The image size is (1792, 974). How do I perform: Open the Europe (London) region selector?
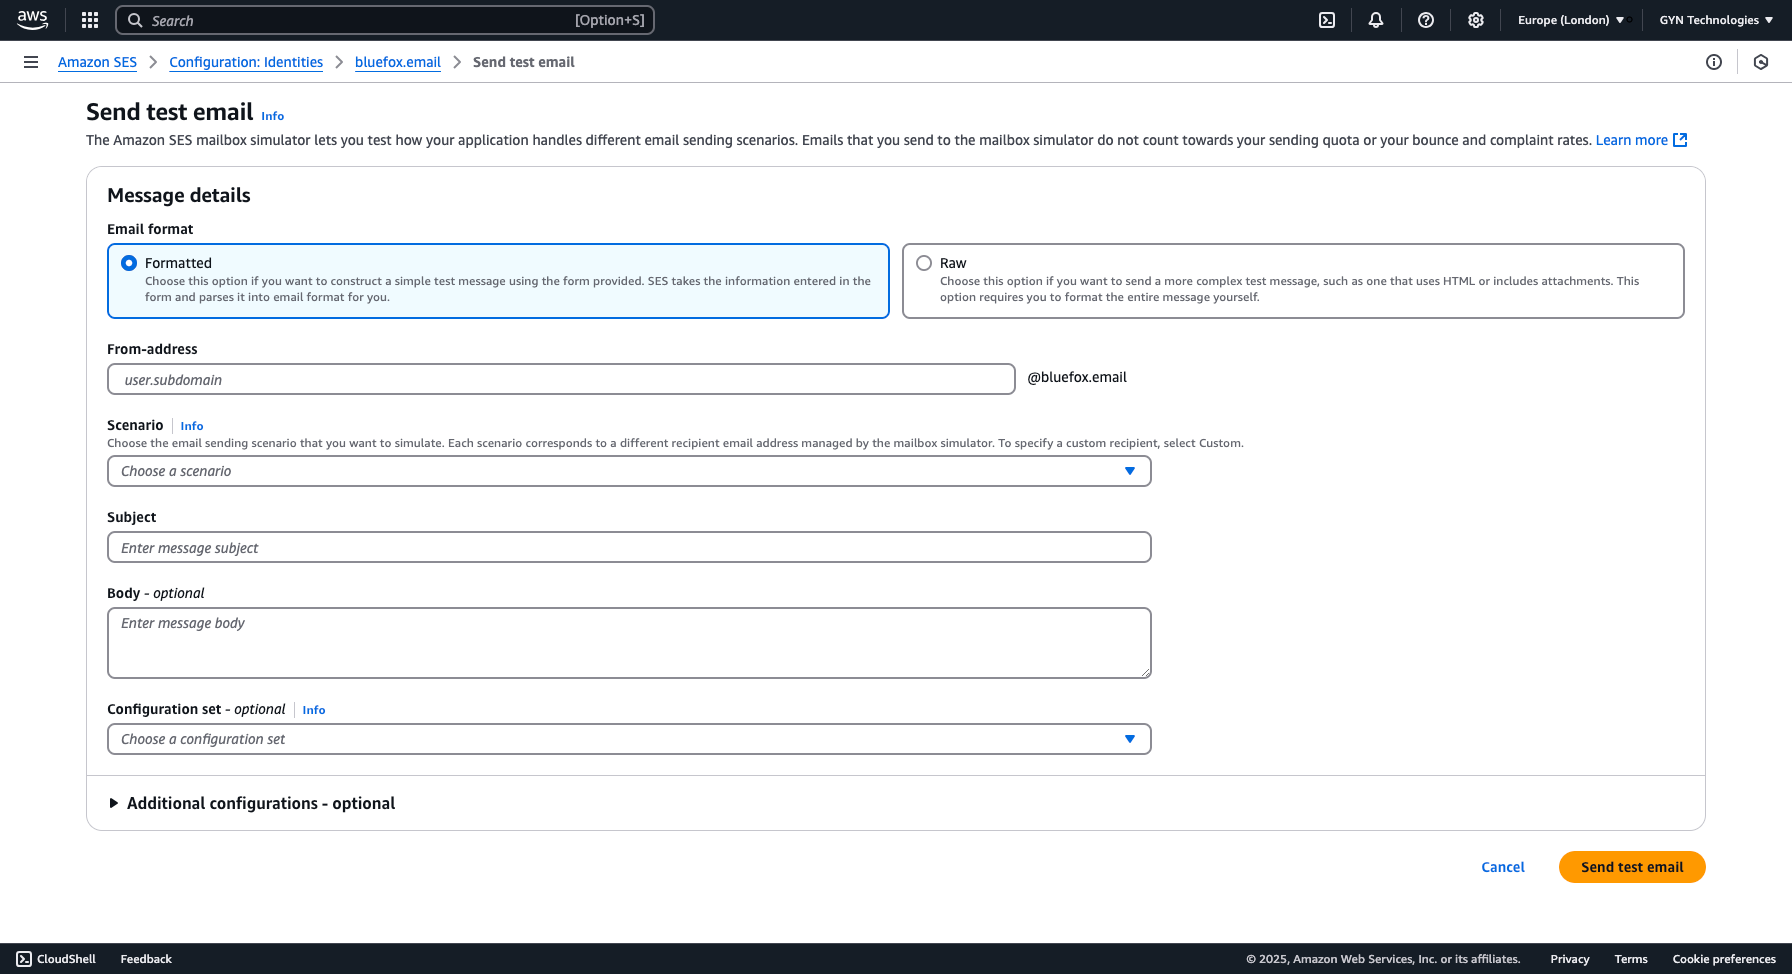pos(1566,20)
